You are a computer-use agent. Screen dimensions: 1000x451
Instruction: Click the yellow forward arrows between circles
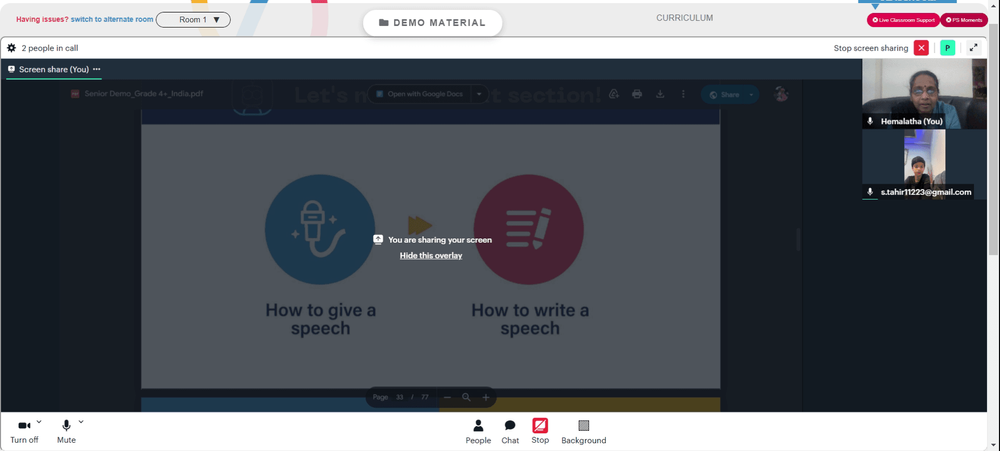coord(420,225)
